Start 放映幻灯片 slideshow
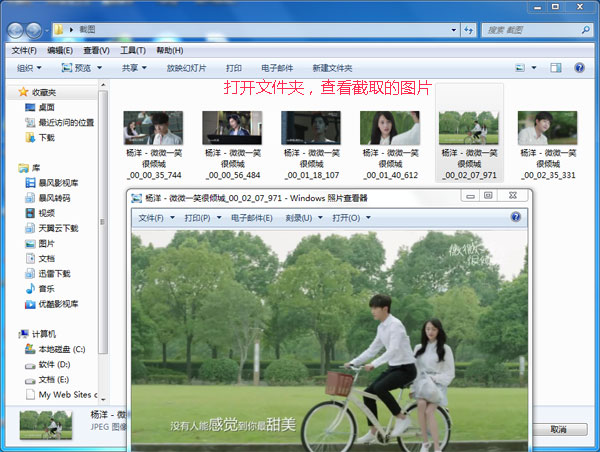Screen dimensions: 600x452 [x=186, y=68]
